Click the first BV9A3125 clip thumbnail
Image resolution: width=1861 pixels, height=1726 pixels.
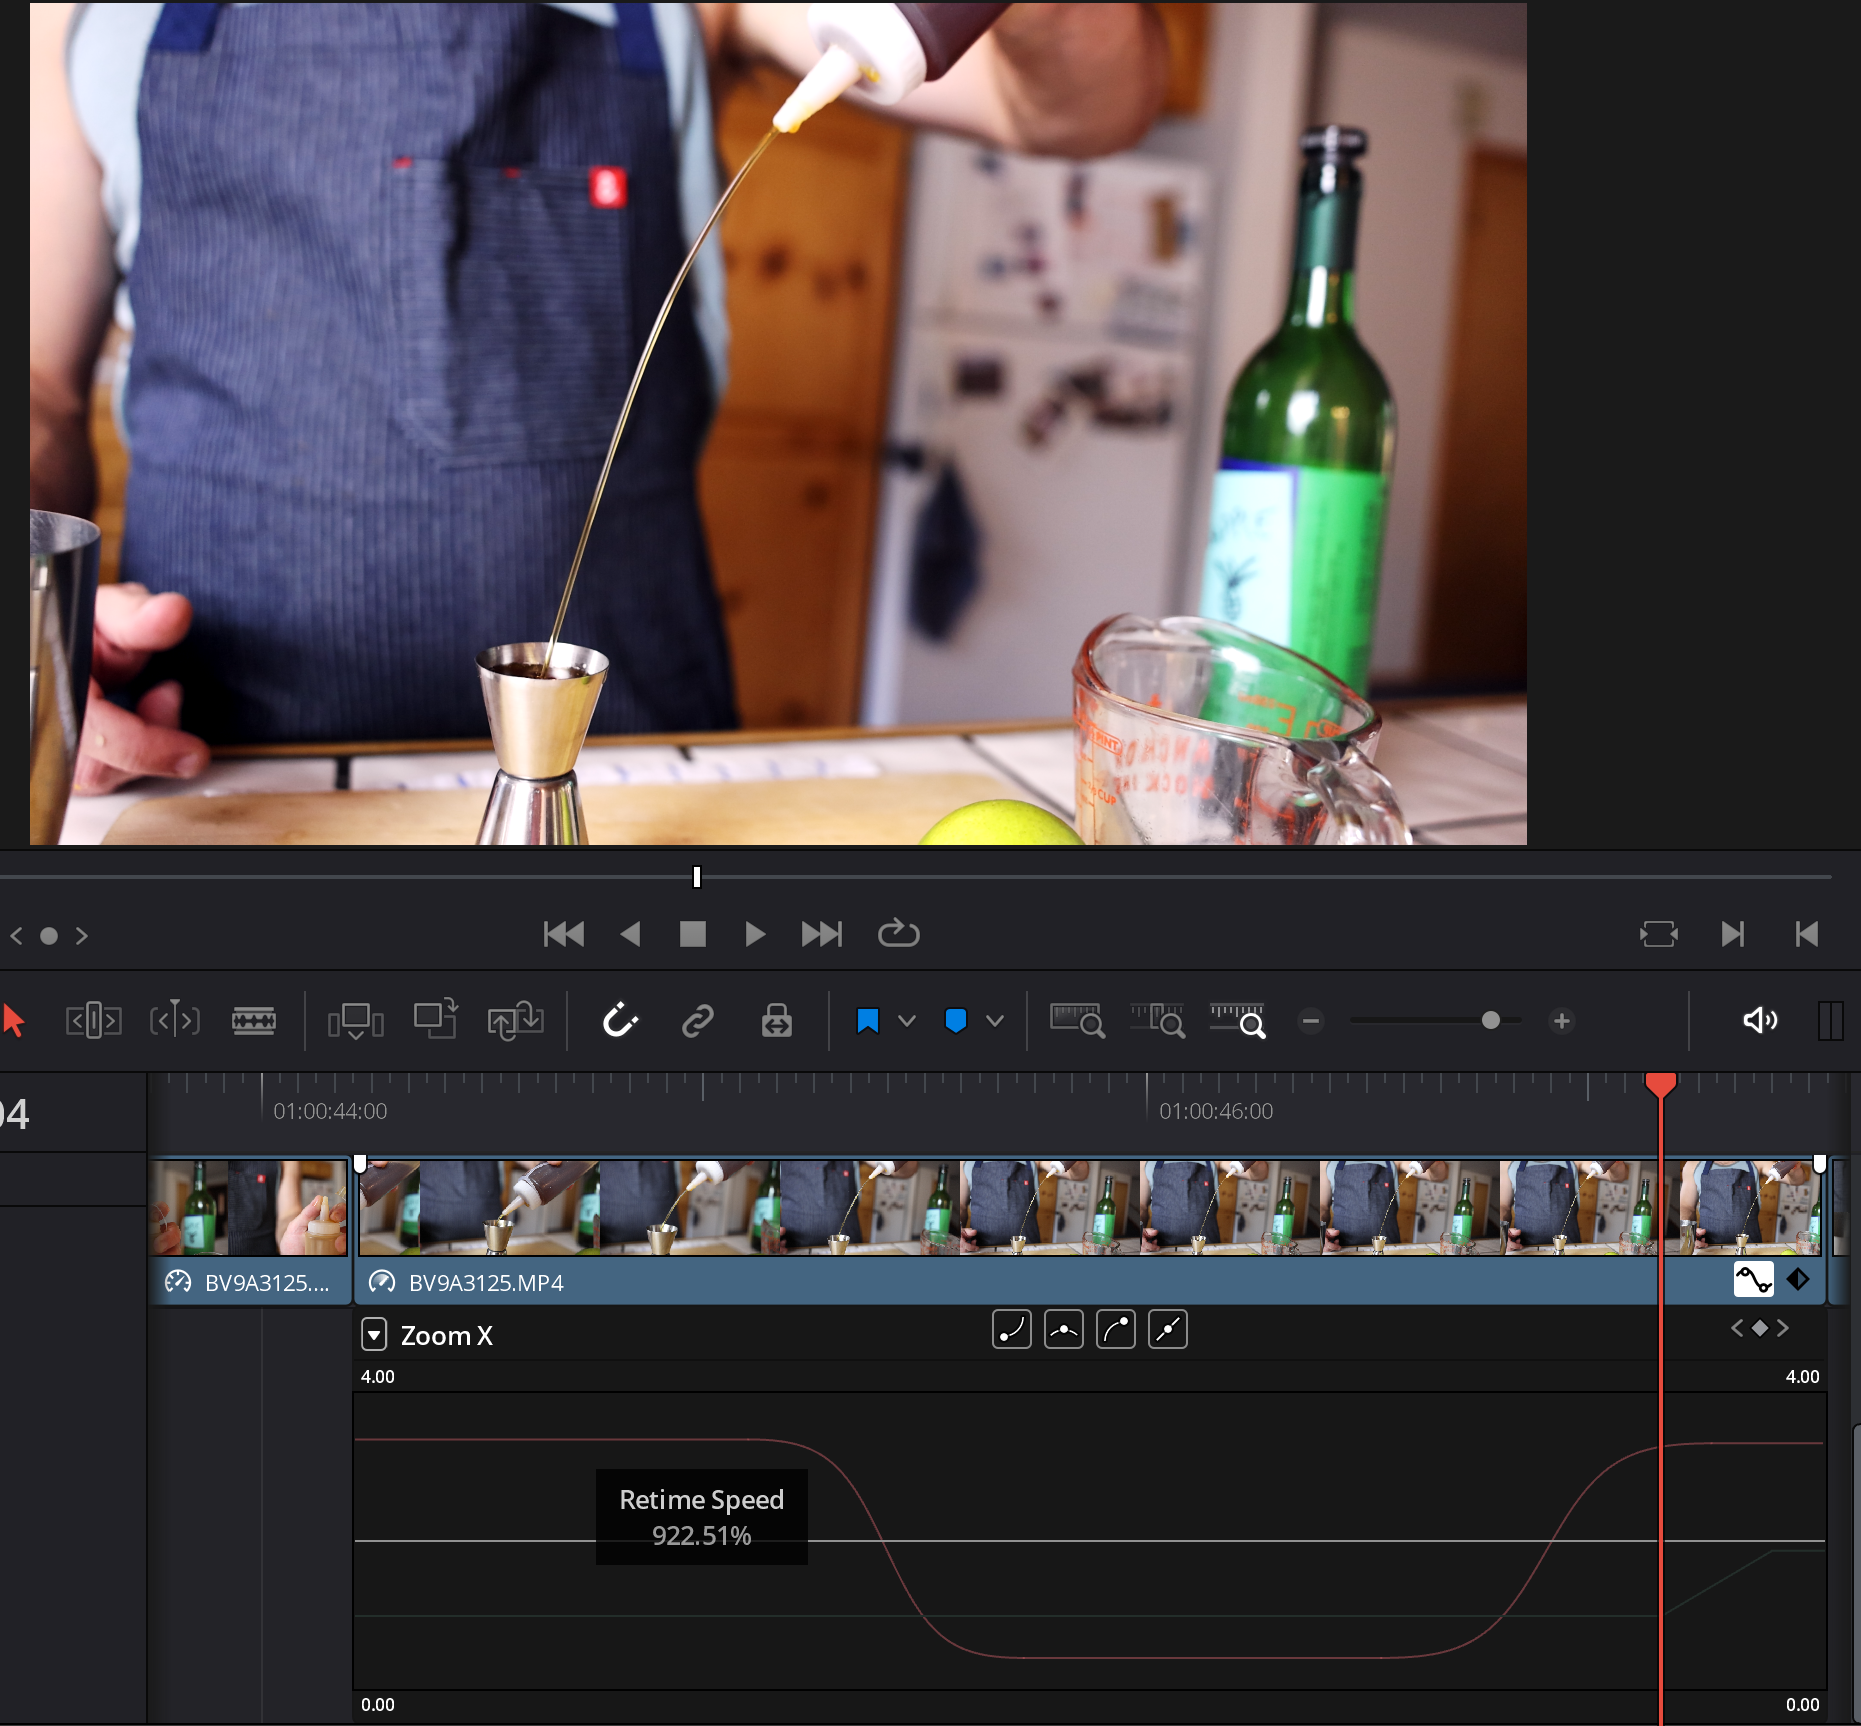pos(248,1208)
